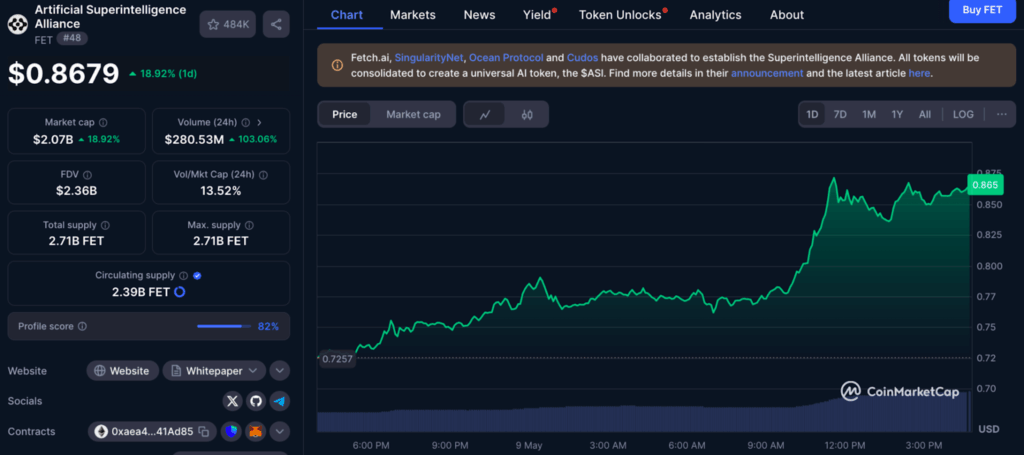Open Vol/Mkt Cap (24h) info icon
The height and width of the screenshot is (455, 1024).
tap(263, 175)
